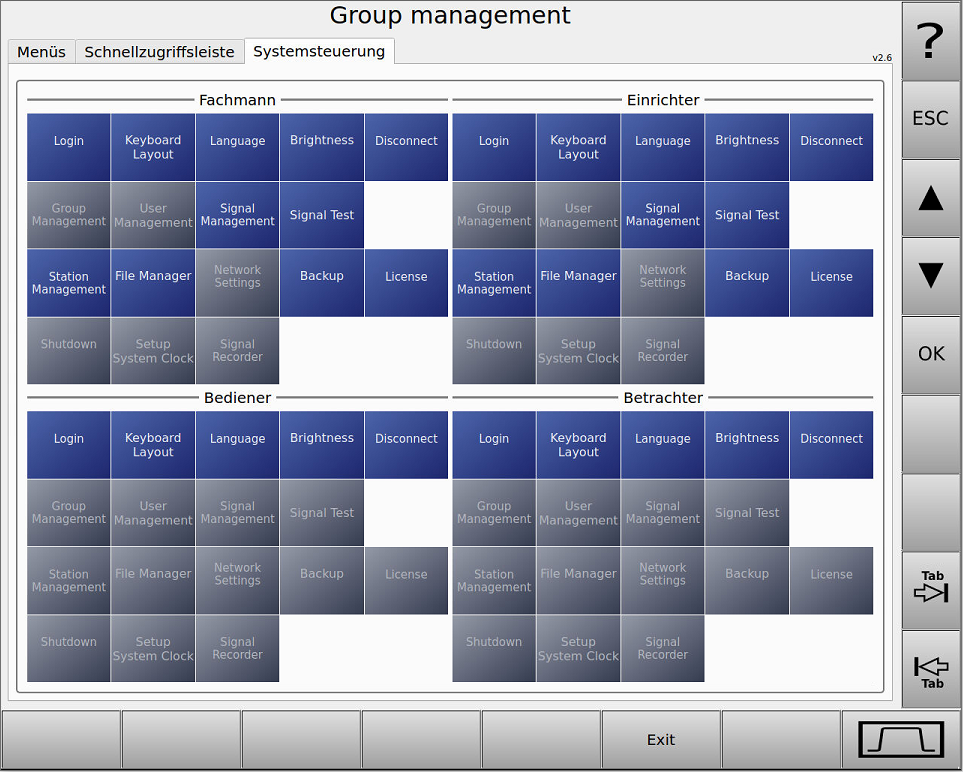Click the up arrow navigation icon

point(929,198)
